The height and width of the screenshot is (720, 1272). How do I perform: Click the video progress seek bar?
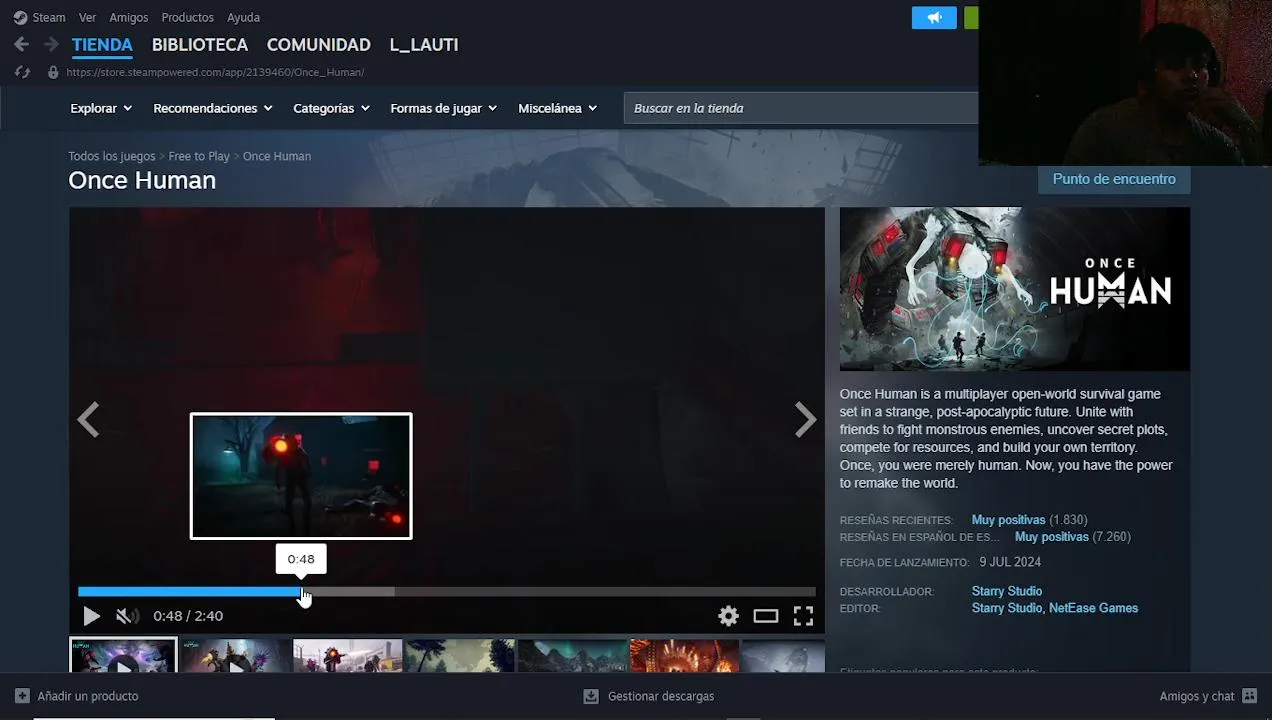(447, 592)
